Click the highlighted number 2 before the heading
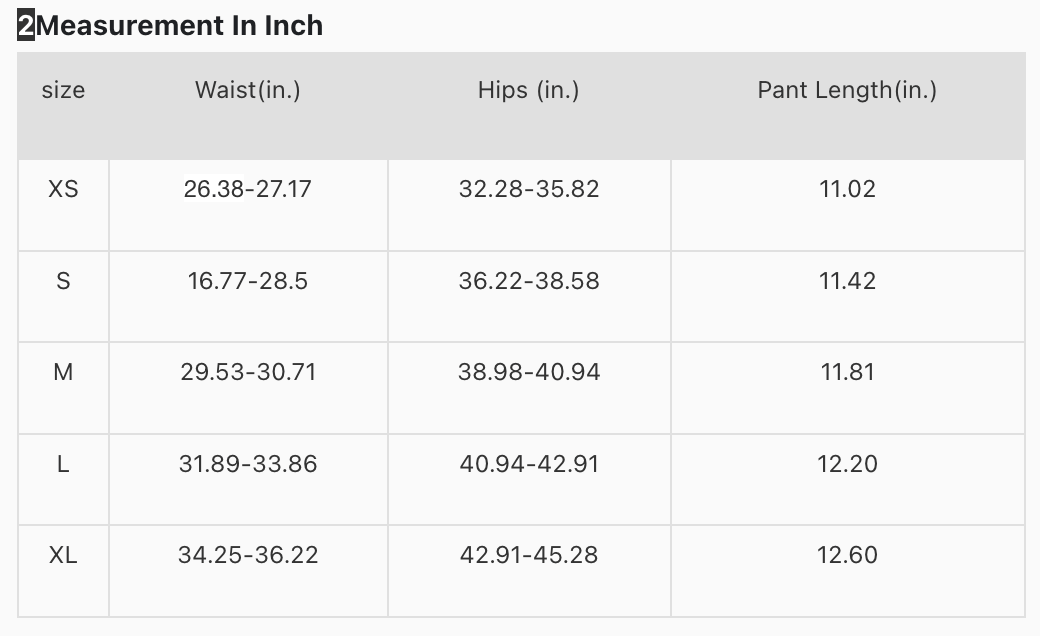 (26, 26)
